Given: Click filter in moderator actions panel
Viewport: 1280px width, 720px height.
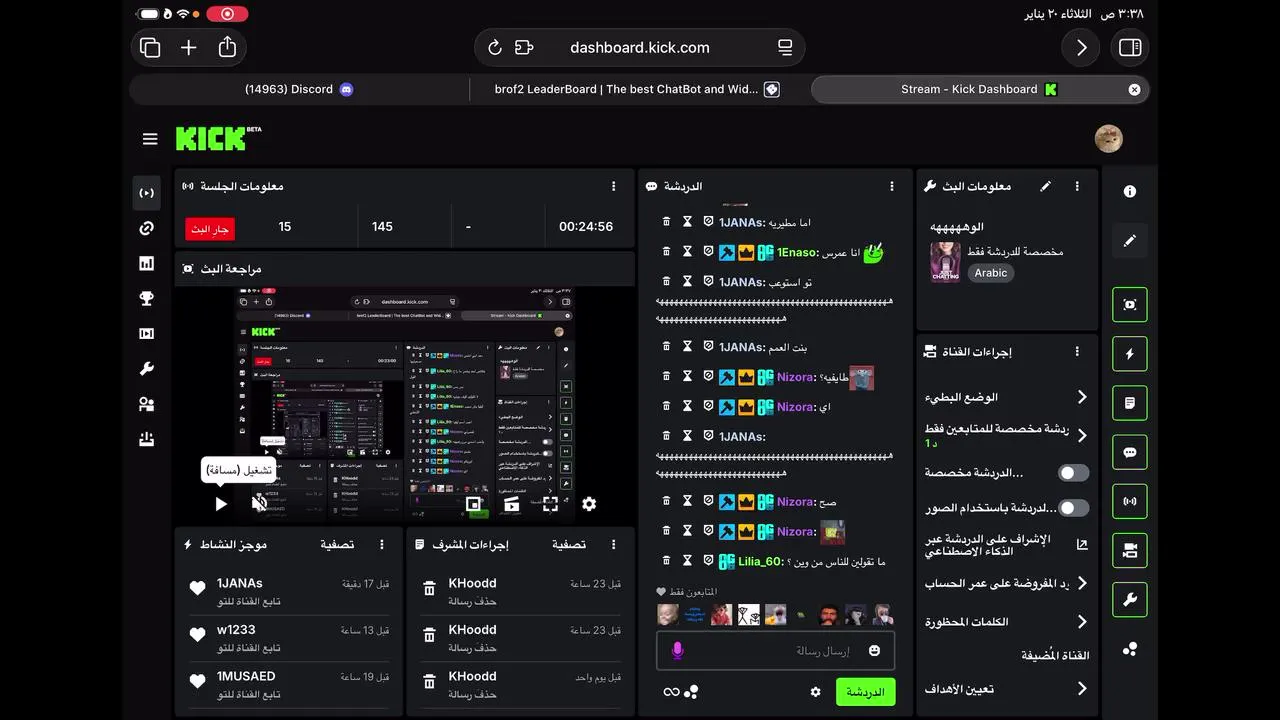Looking at the screenshot, I should [x=569, y=545].
